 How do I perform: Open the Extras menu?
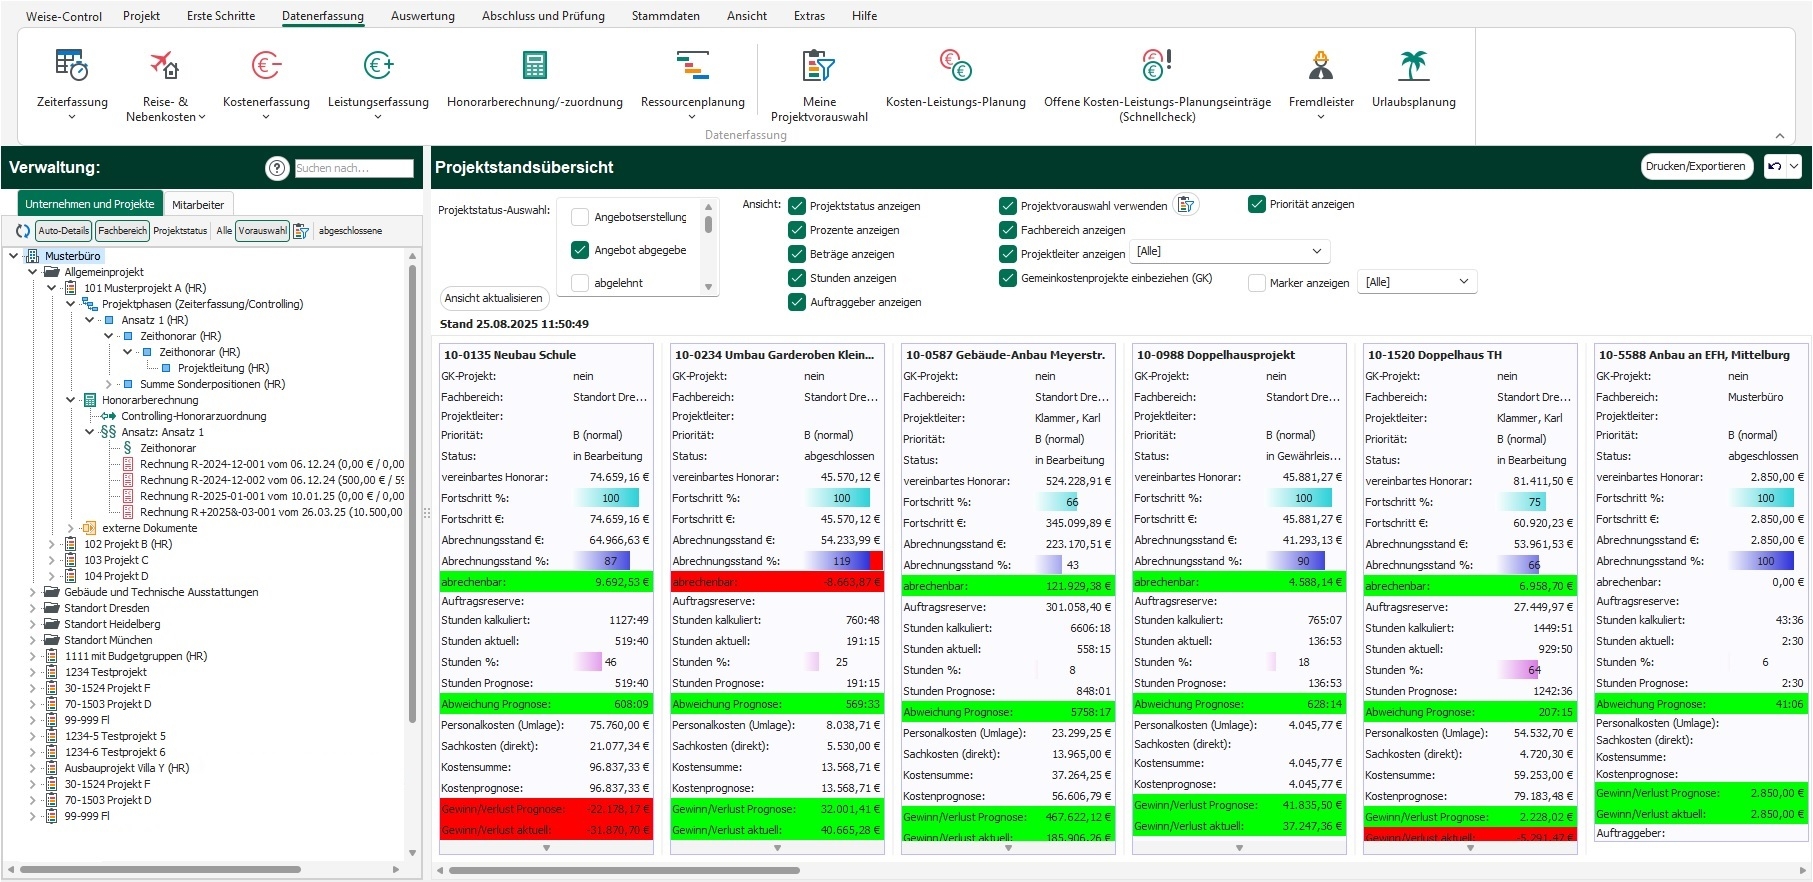(809, 16)
